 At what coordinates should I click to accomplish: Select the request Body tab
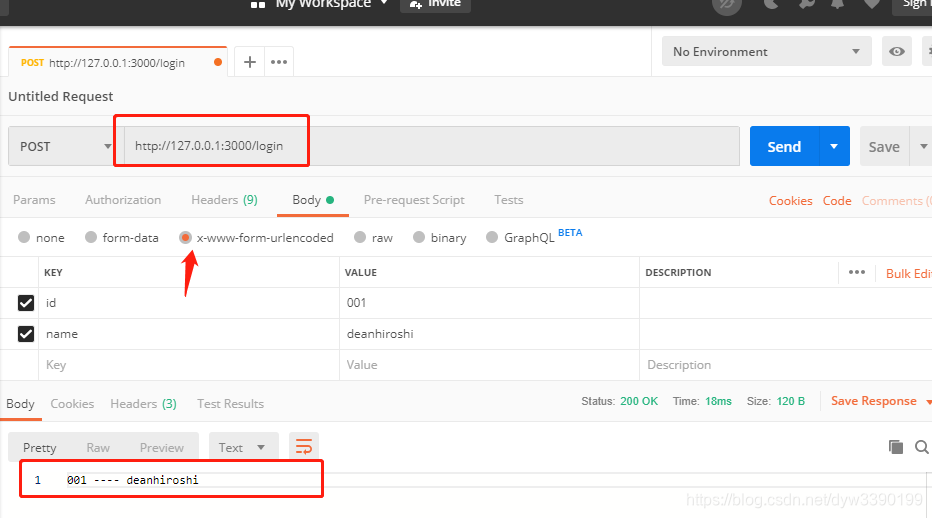pyautogui.click(x=313, y=200)
